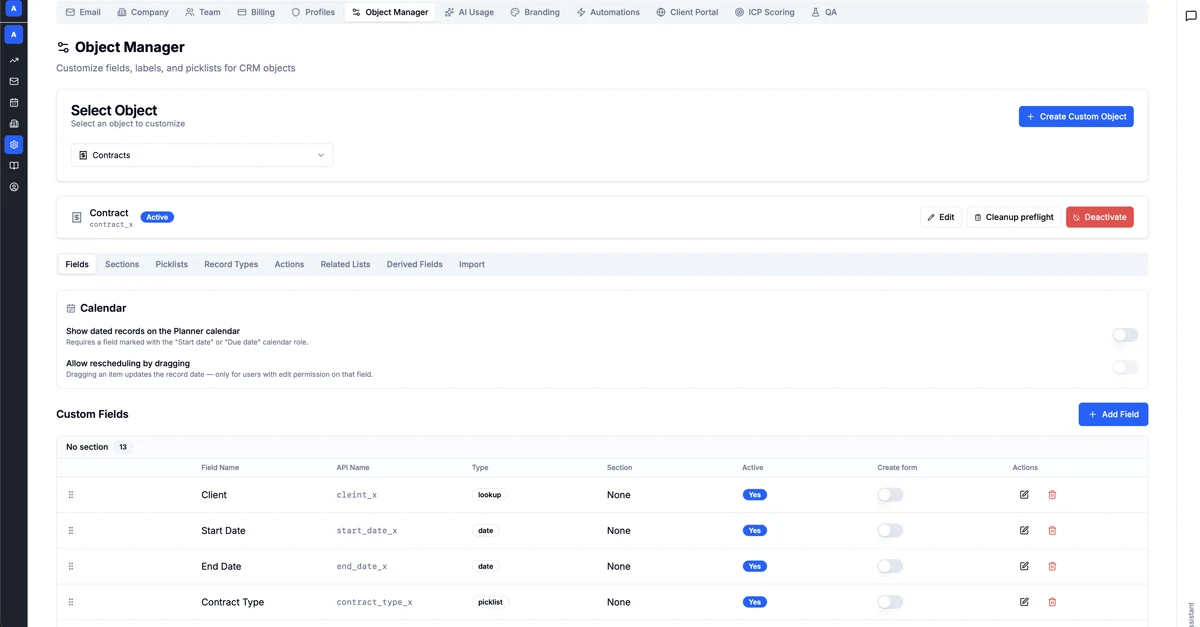The width and height of the screenshot is (1200, 627).
Task: Open the calendar icon in left sidebar
Action: click(x=14, y=102)
